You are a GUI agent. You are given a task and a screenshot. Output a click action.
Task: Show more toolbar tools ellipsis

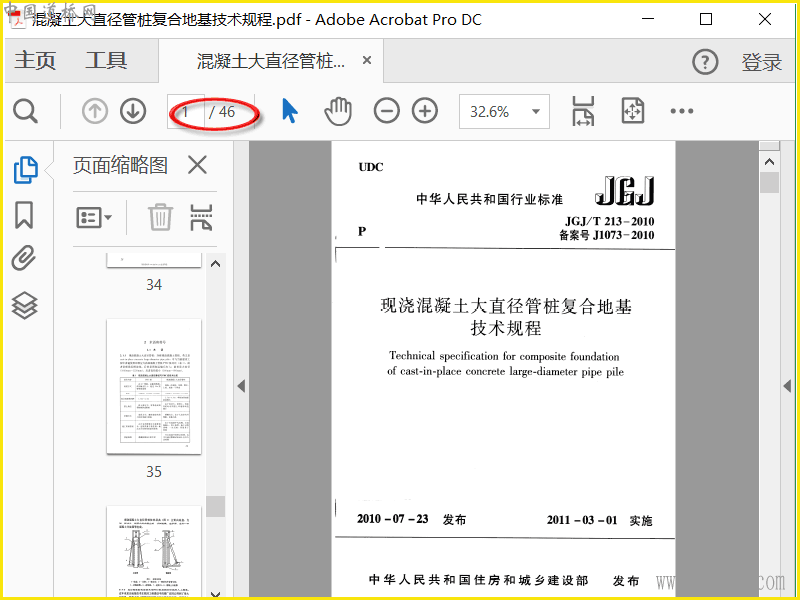[x=682, y=111]
